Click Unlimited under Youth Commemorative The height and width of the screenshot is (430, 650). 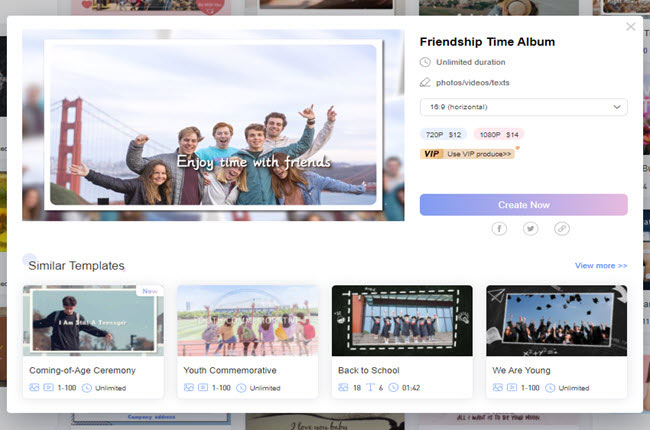click(265, 388)
